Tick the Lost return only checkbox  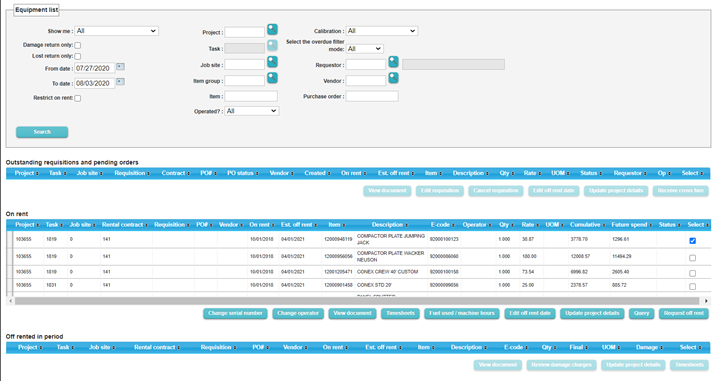click(78, 56)
